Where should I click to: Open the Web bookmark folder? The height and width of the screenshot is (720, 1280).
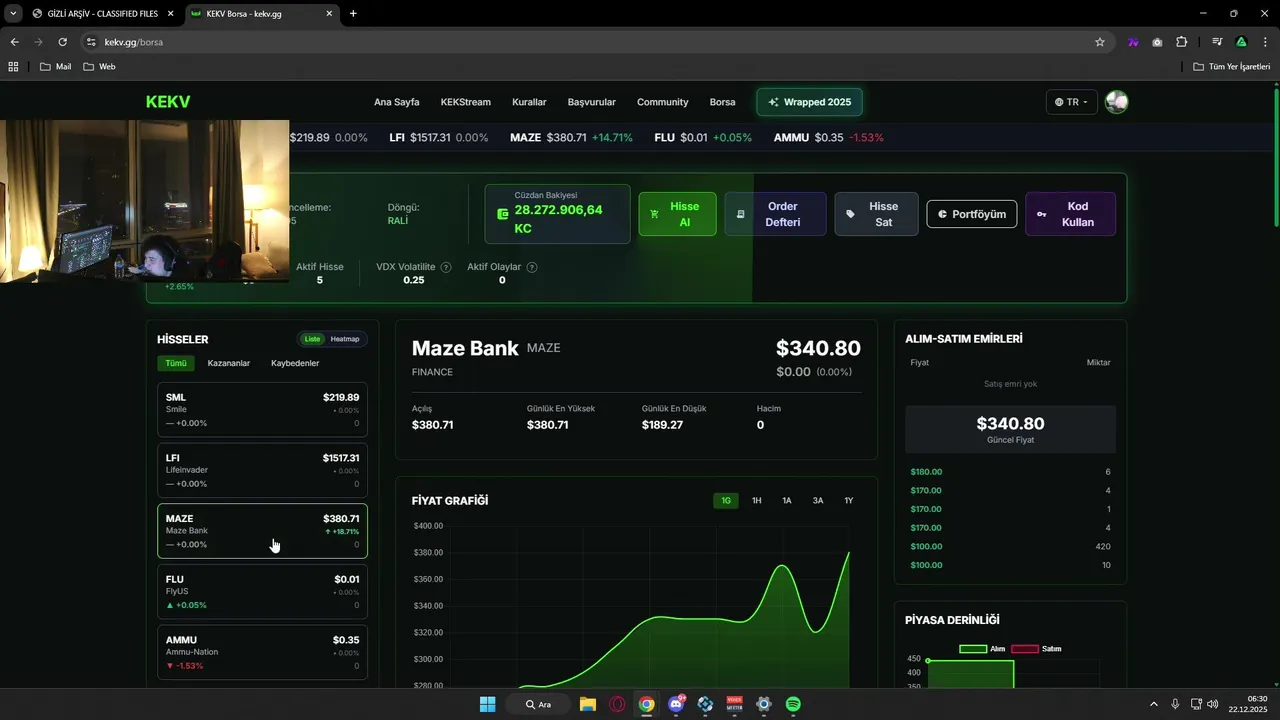coord(99,67)
